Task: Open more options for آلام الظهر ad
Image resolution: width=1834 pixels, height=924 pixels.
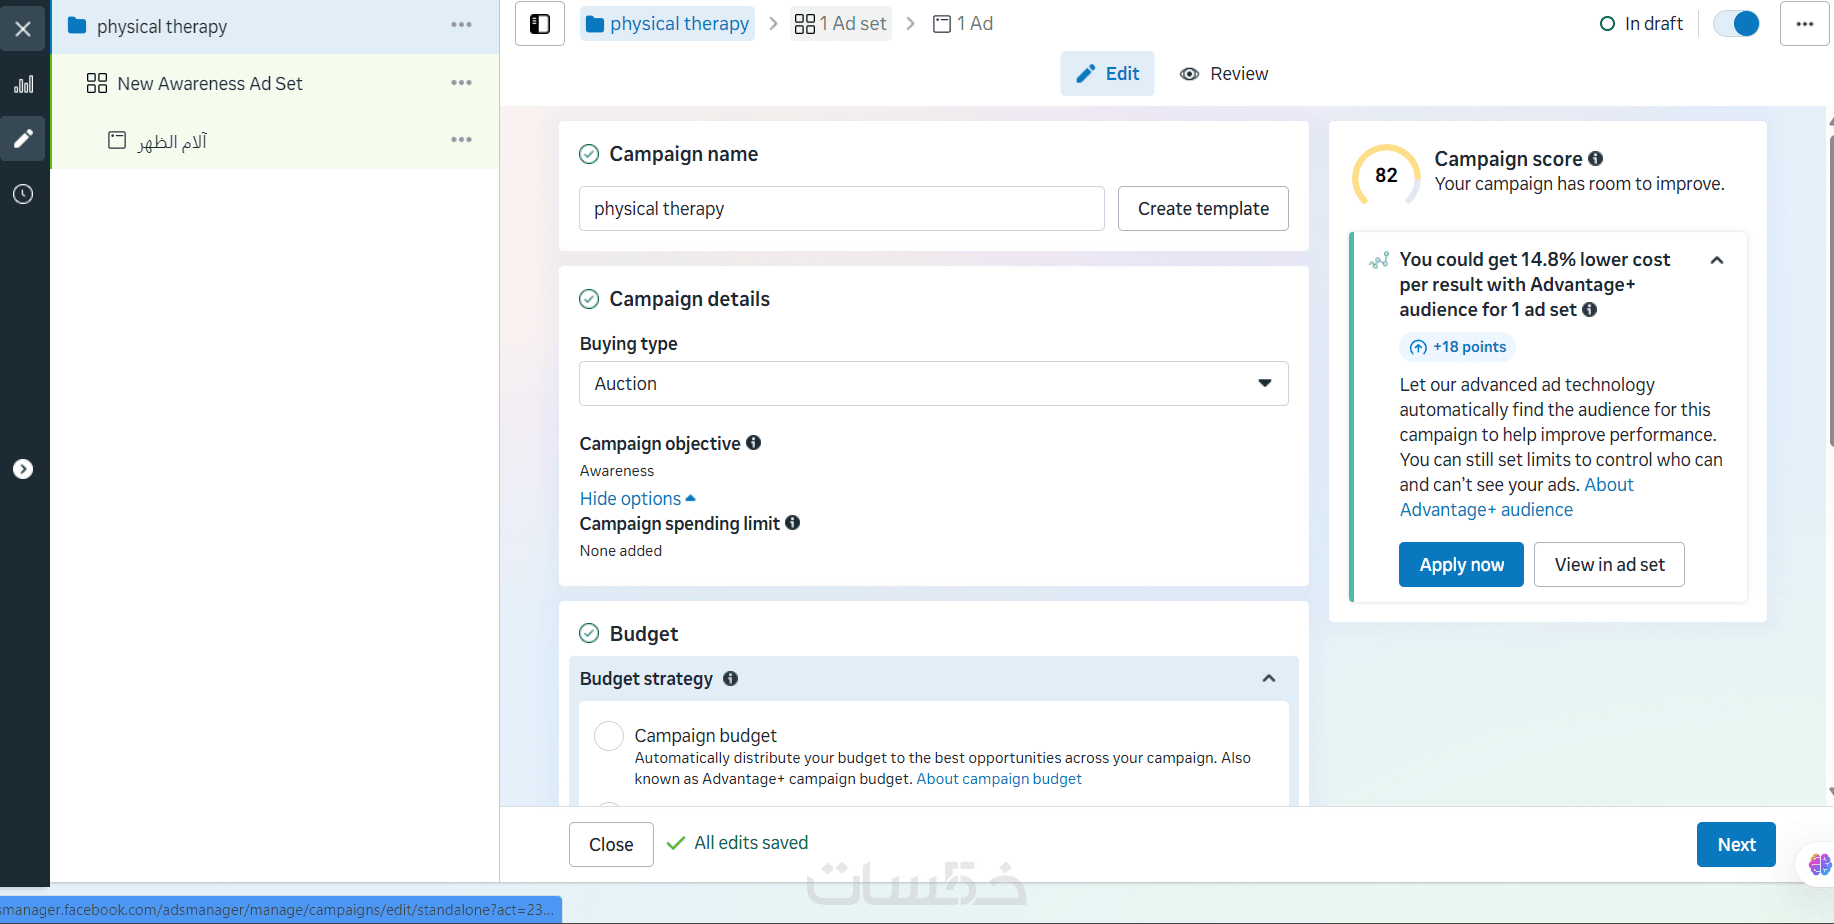Action: 461,140
